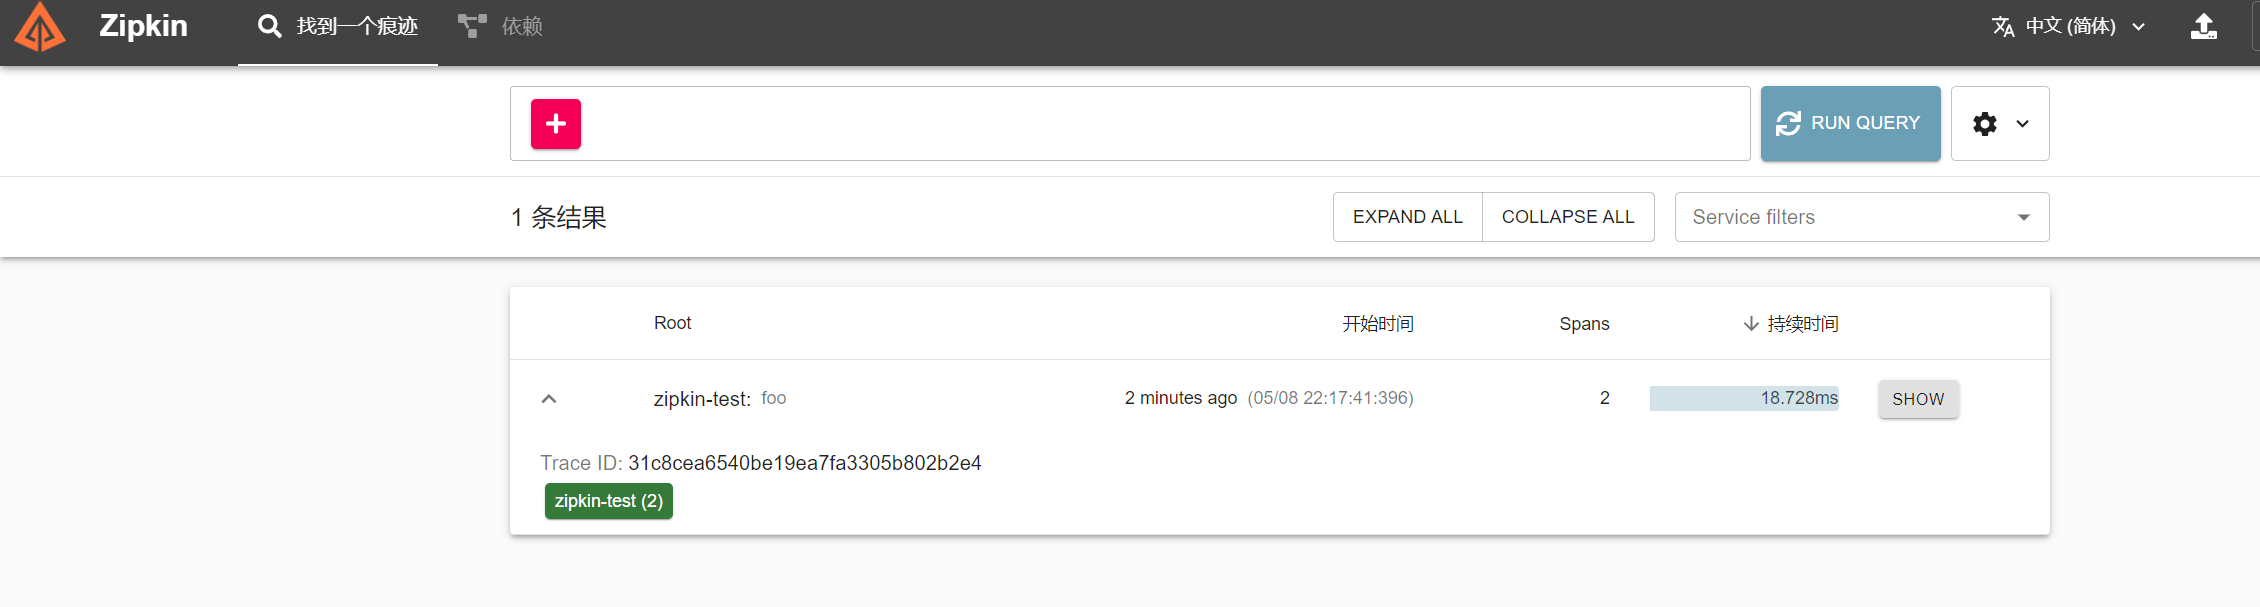Click EXPAND ALL button
2260x607 pixels.
coord(1408,217)
